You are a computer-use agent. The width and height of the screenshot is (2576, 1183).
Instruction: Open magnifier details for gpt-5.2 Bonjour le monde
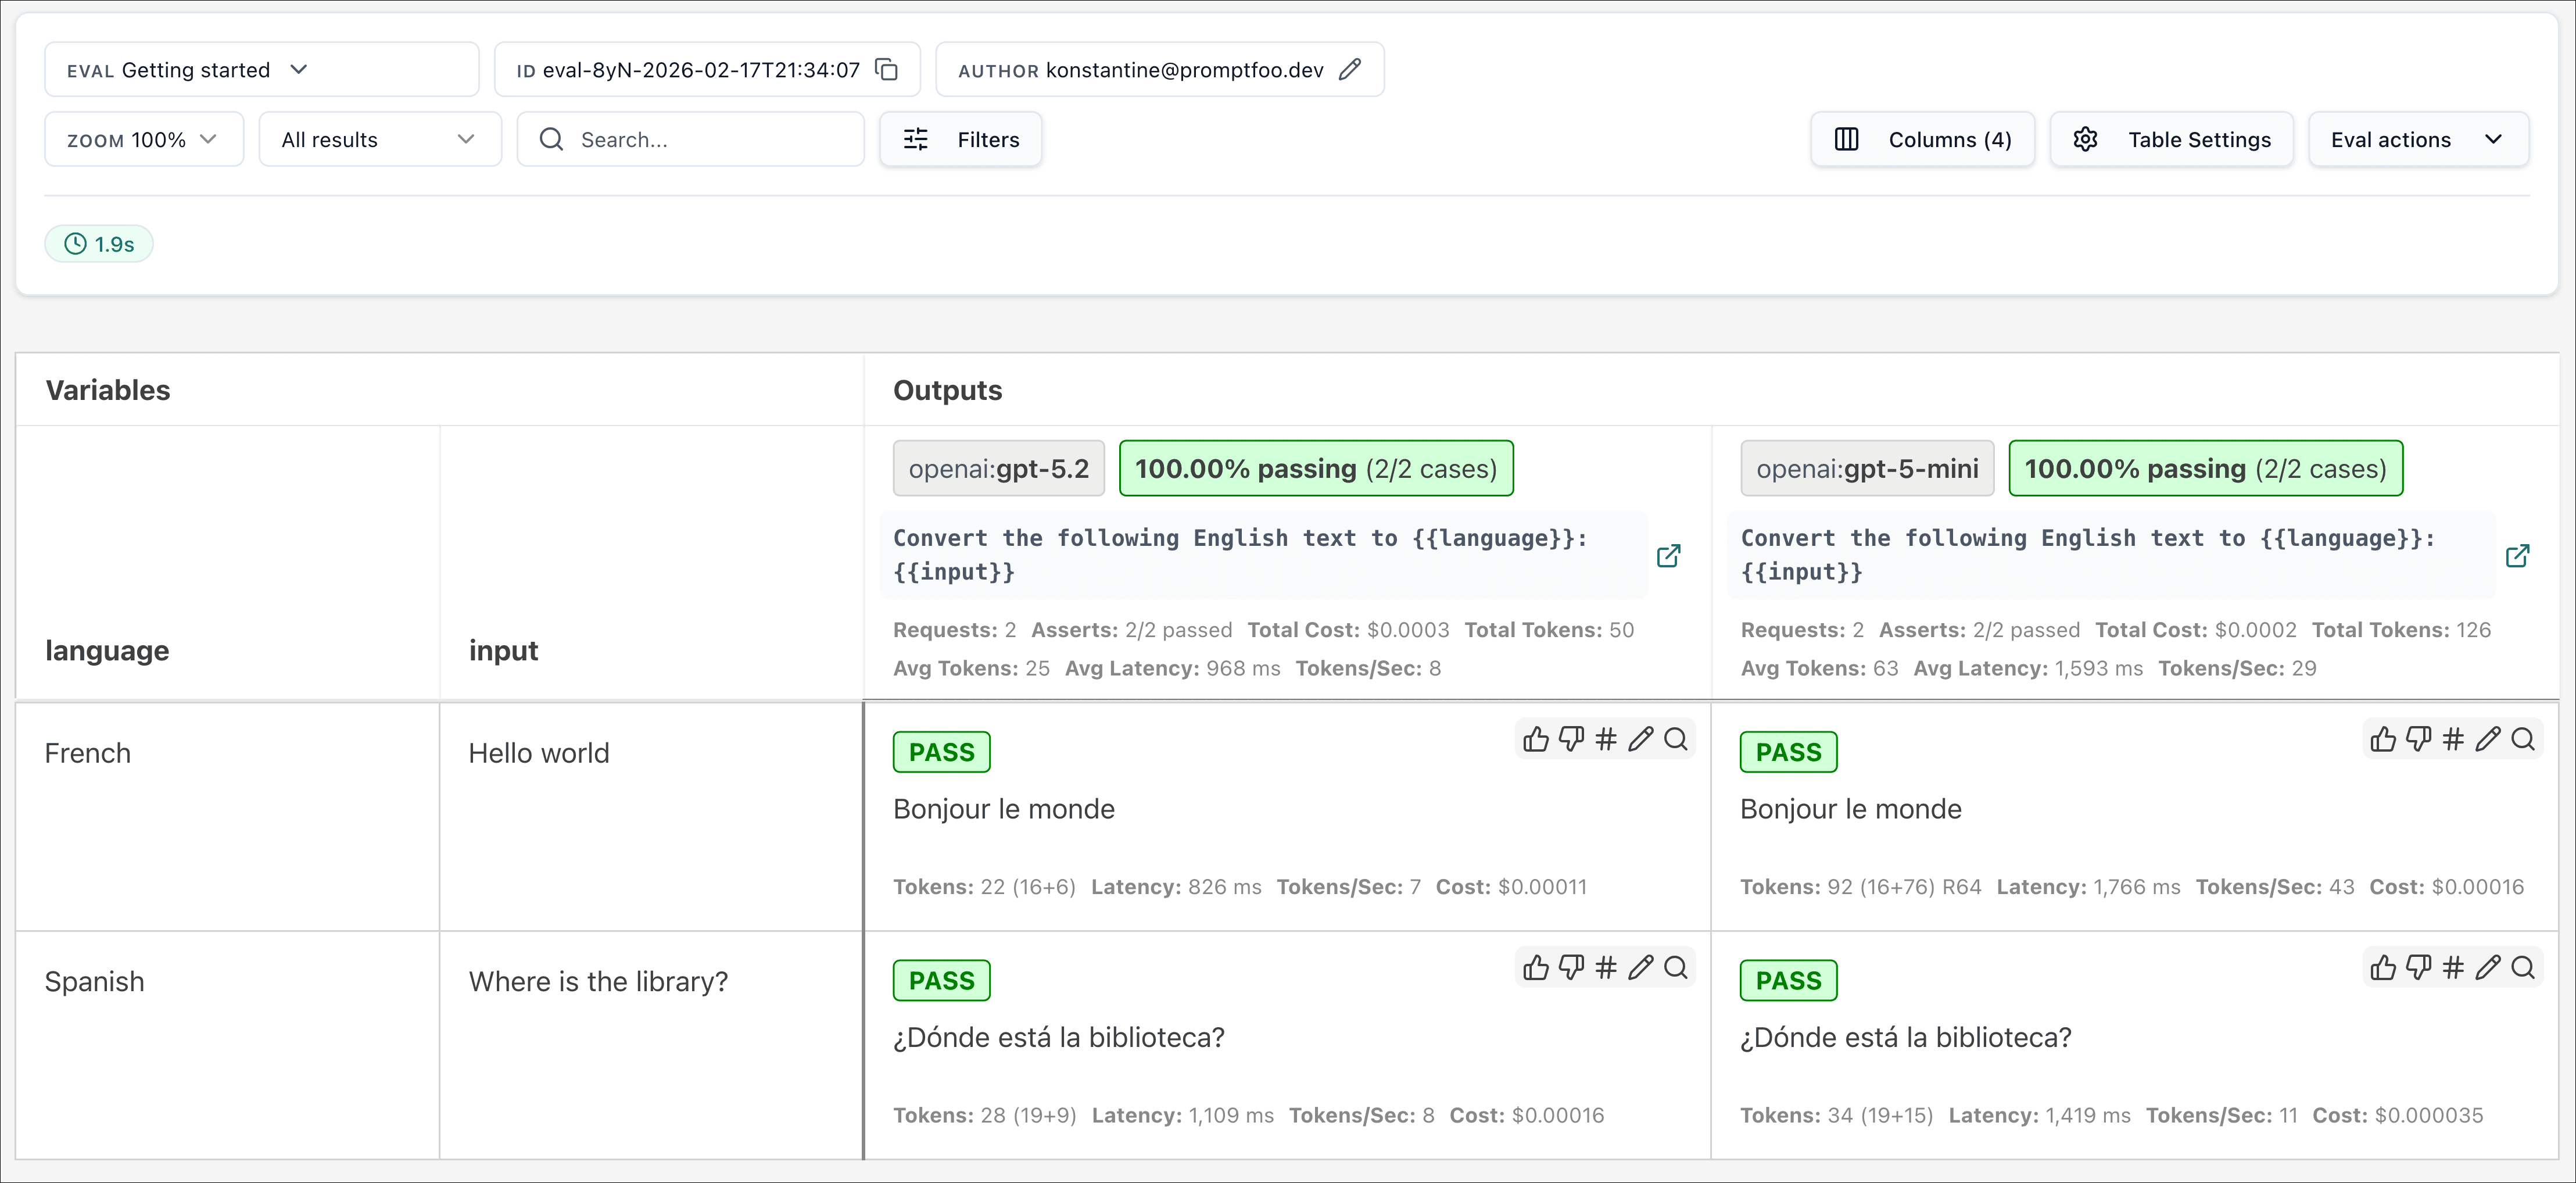click(1675, 738)
